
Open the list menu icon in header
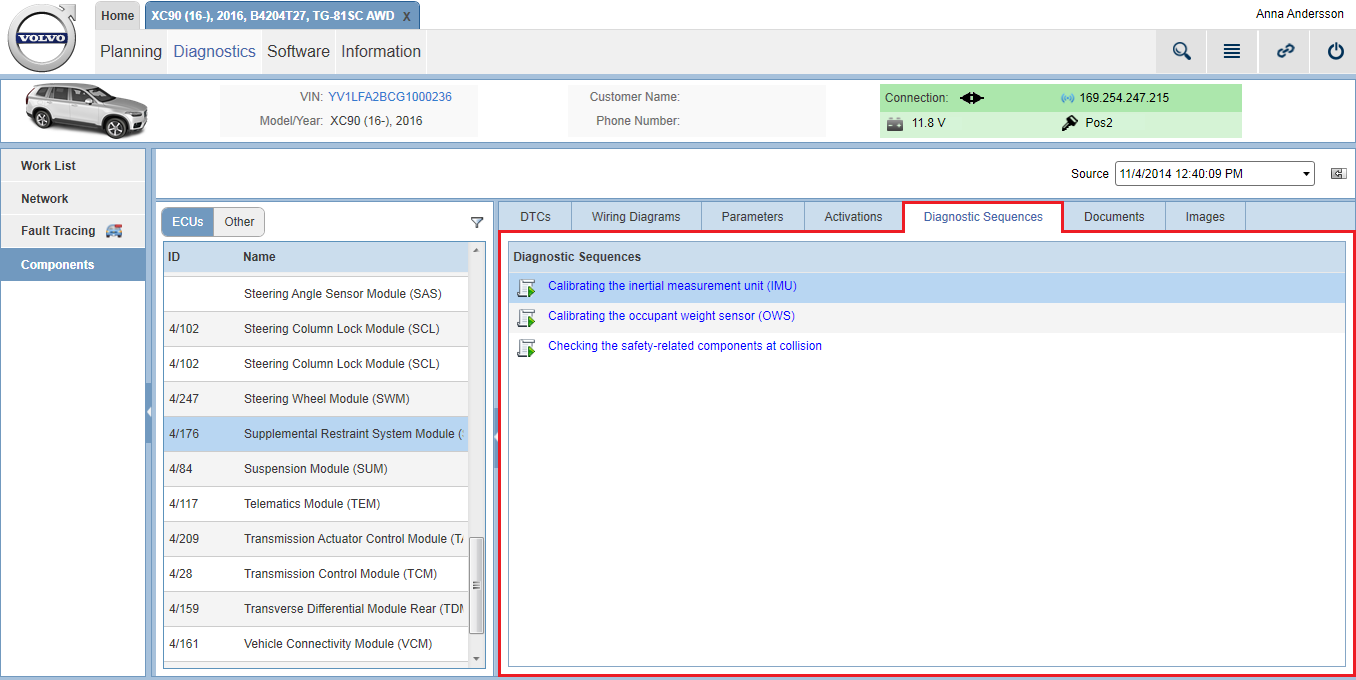1232,51
